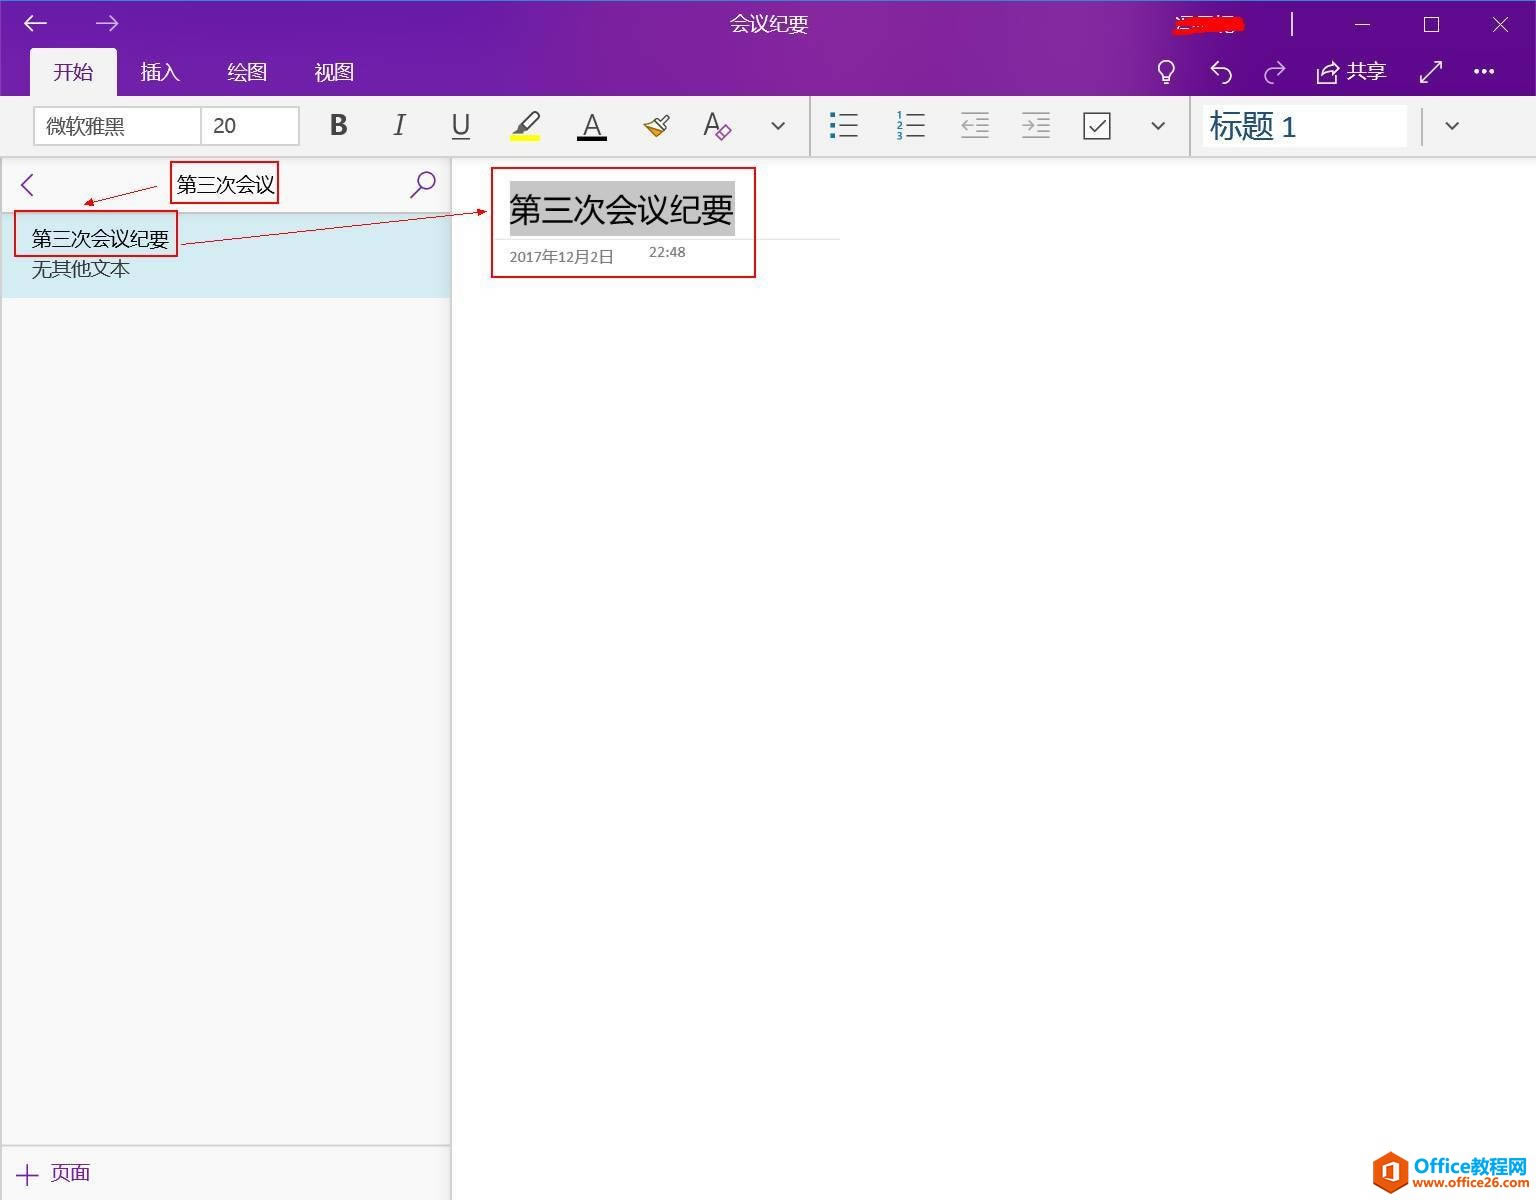Apply yellow highlight to selected text
Viewport: 1536px width, 1200px height.
(526, 126)
